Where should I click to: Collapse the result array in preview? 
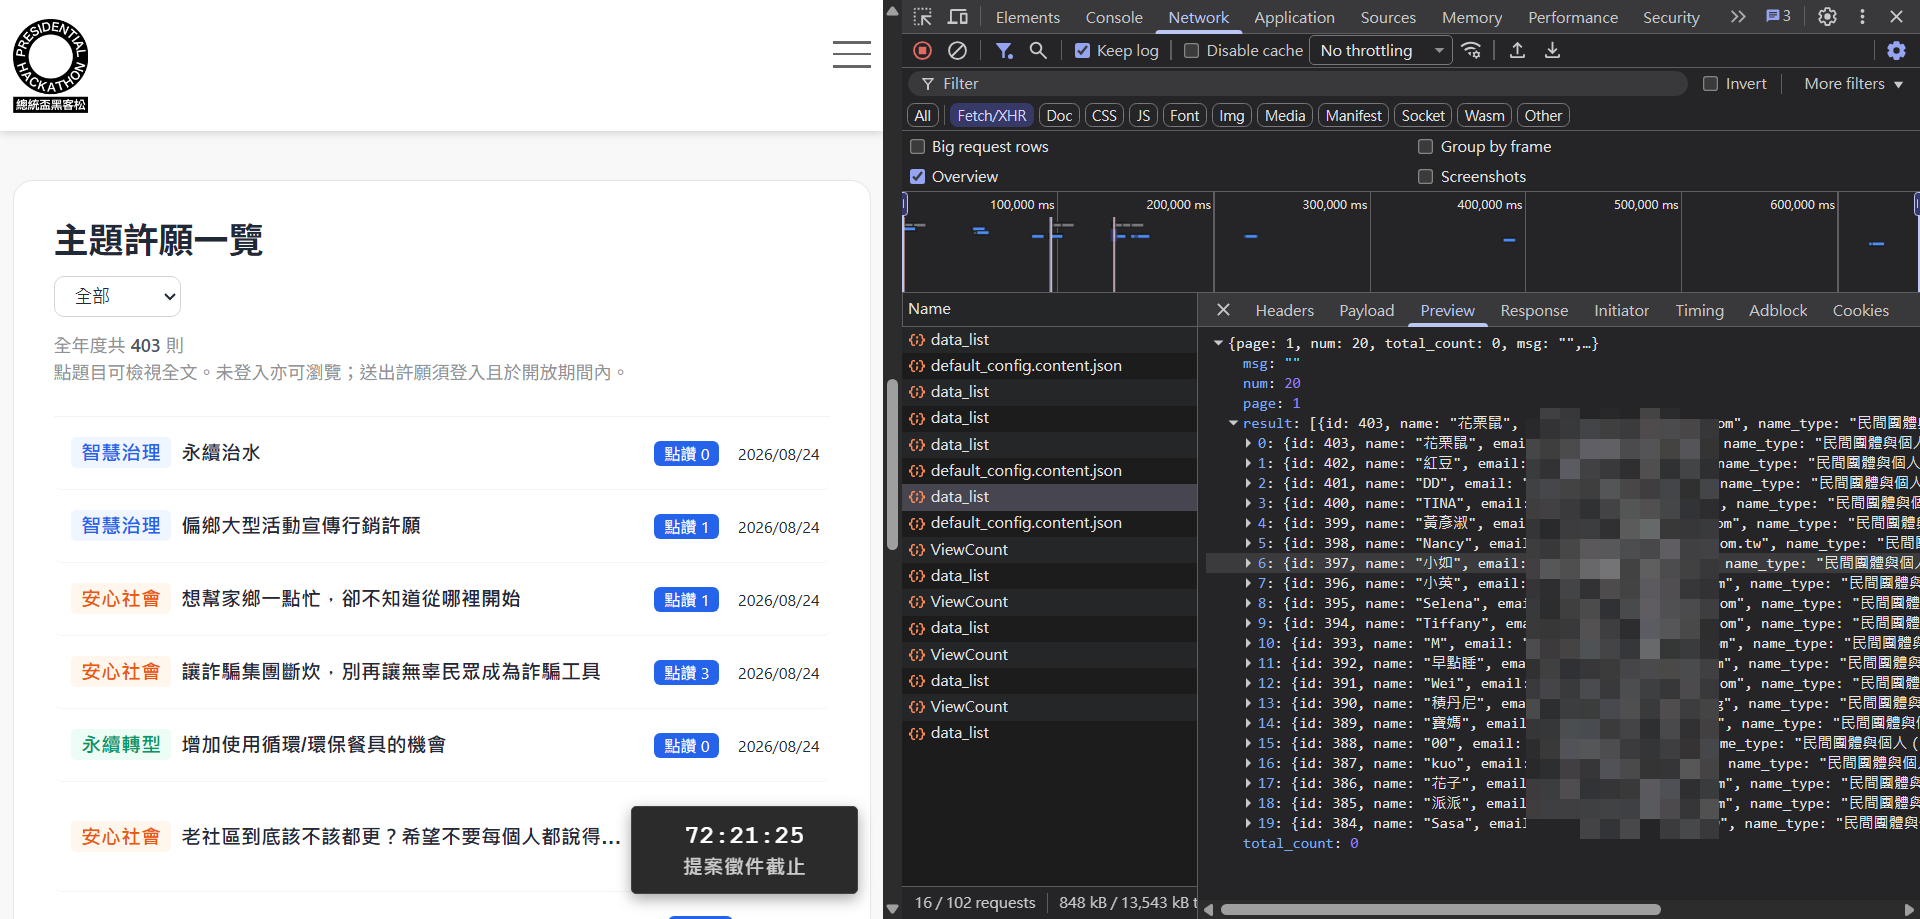click(x=1233, y=424)
